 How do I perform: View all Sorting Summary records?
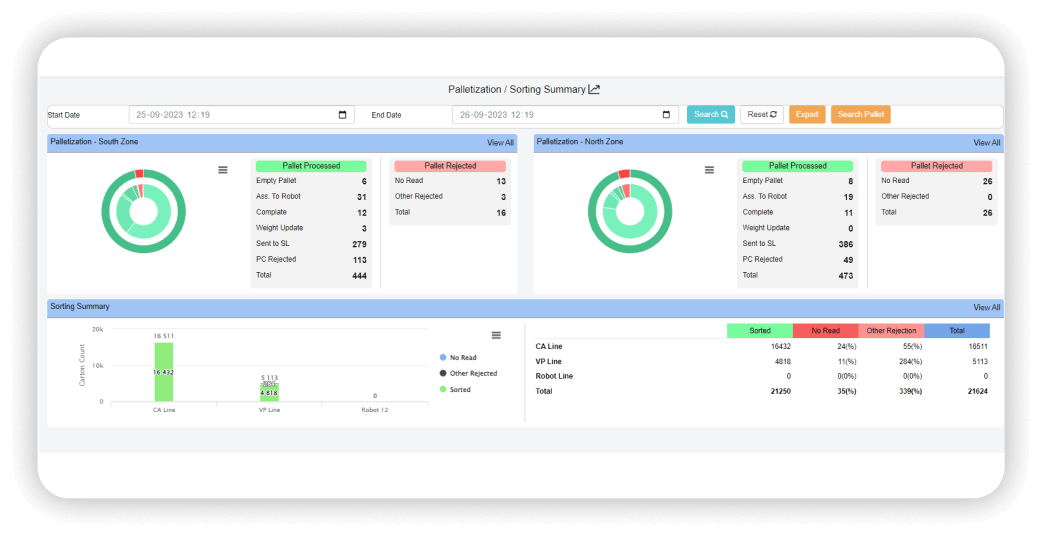click(x=986, y=308)
